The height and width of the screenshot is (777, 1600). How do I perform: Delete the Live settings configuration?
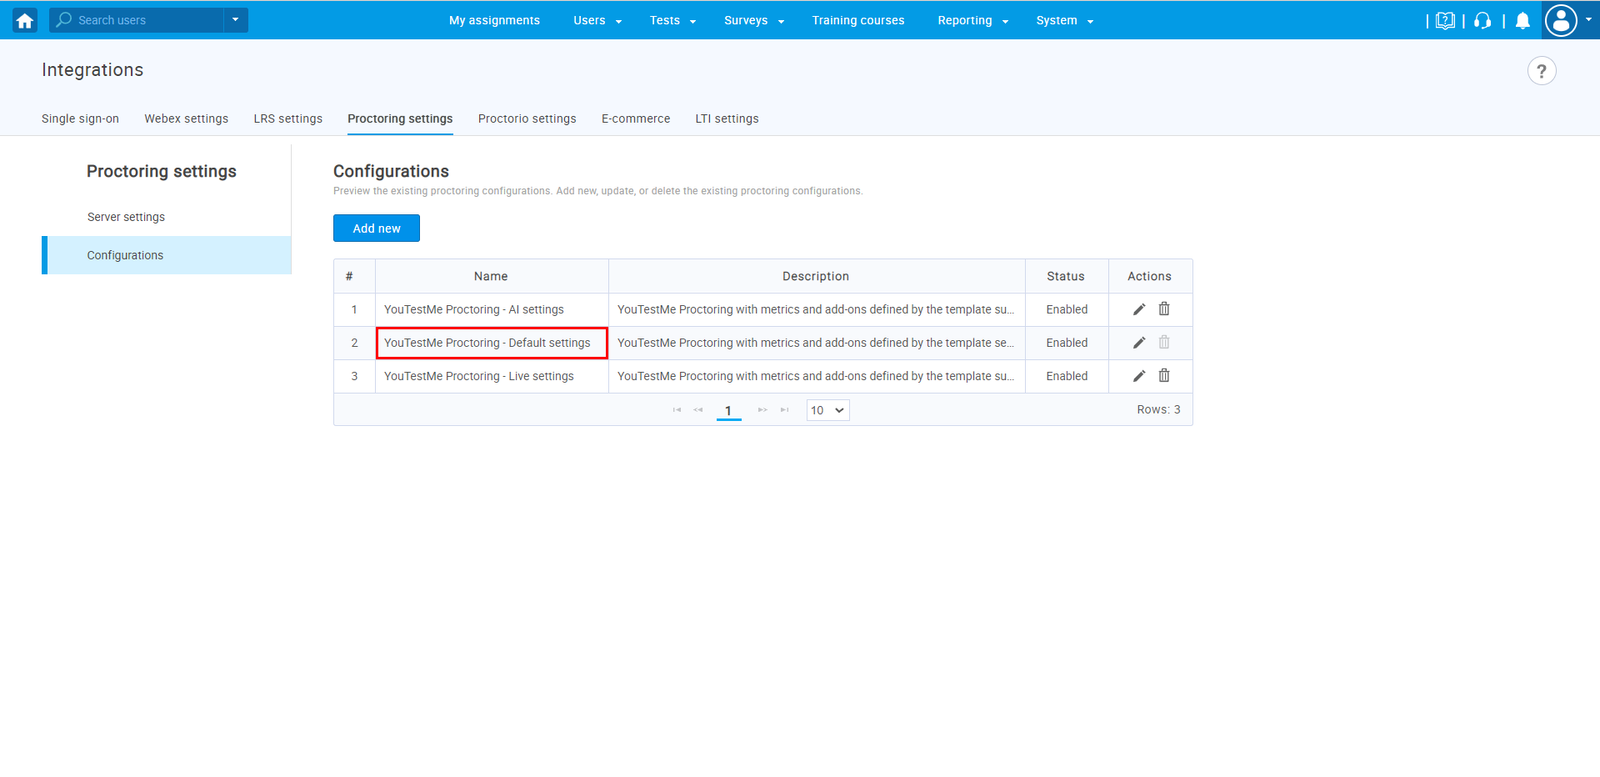1164,376
